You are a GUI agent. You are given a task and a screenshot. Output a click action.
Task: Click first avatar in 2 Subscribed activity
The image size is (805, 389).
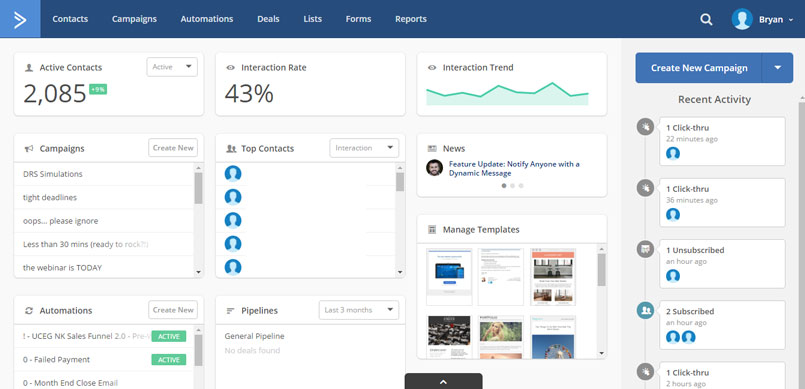click(x=673, y=337)
